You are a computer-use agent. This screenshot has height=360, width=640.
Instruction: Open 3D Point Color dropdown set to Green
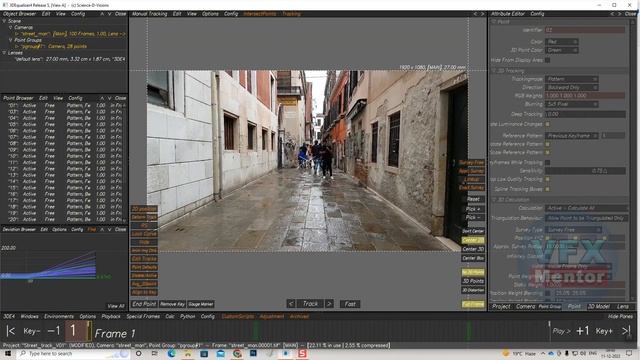point(562,50)
